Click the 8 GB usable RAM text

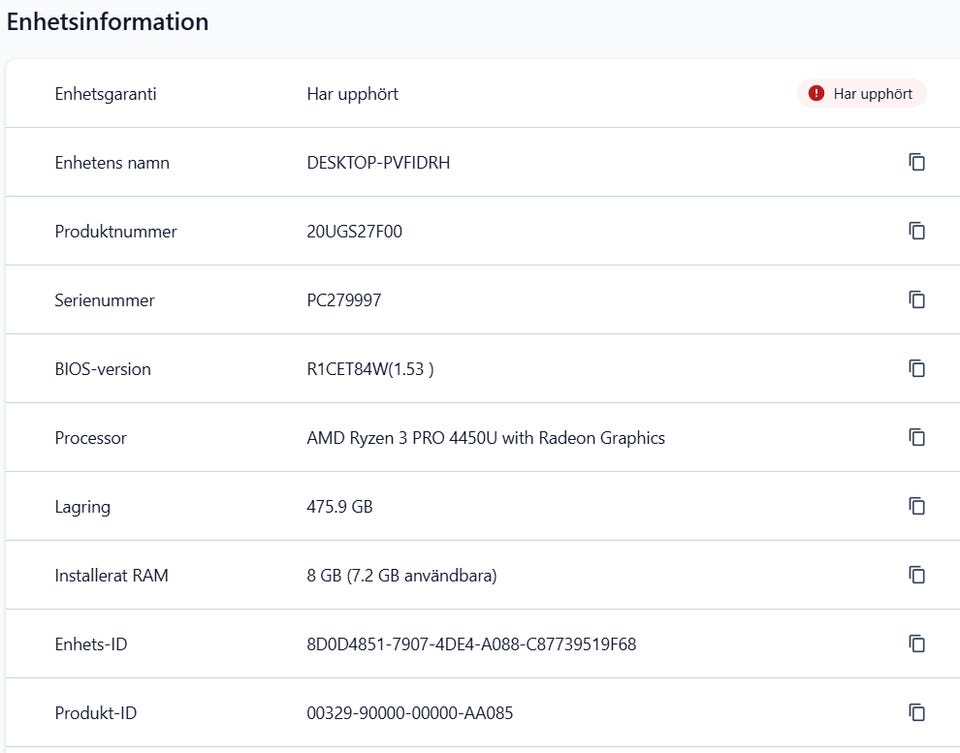[x=401, y=576]
